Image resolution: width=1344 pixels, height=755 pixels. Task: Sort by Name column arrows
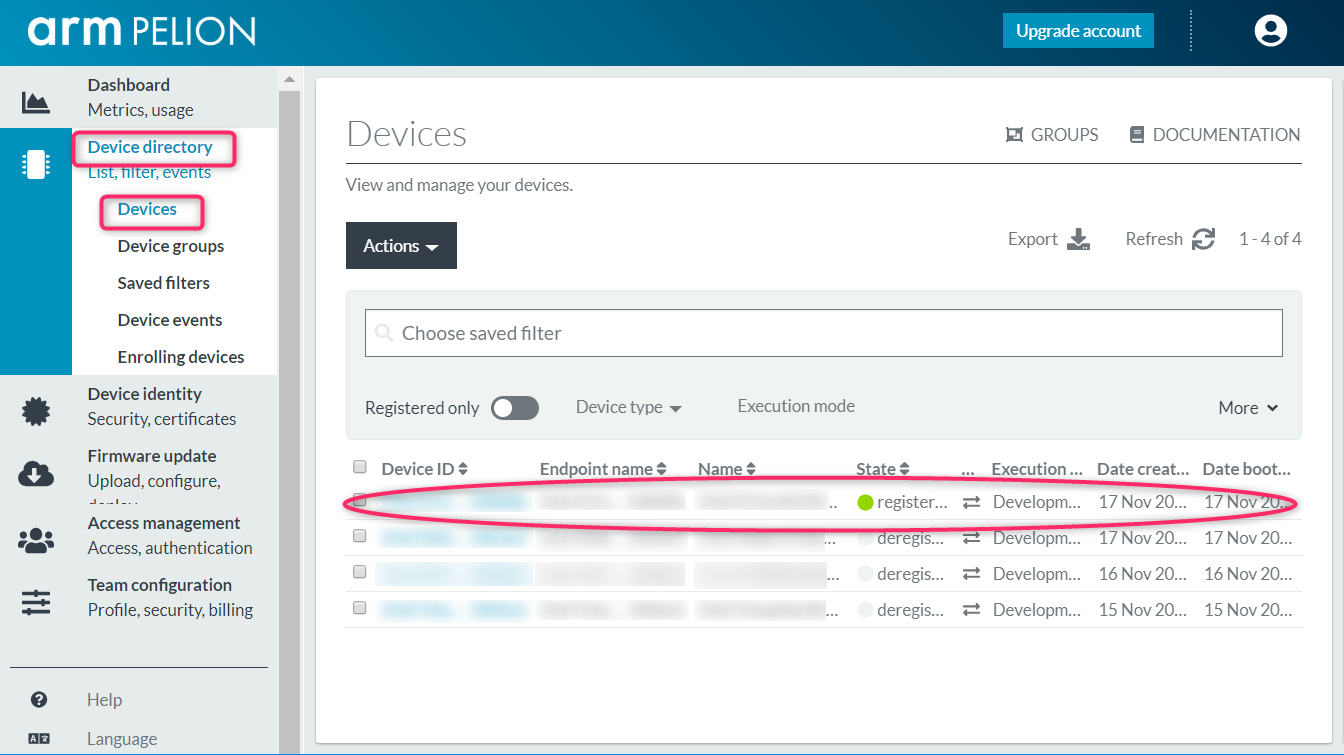point(751,469)
